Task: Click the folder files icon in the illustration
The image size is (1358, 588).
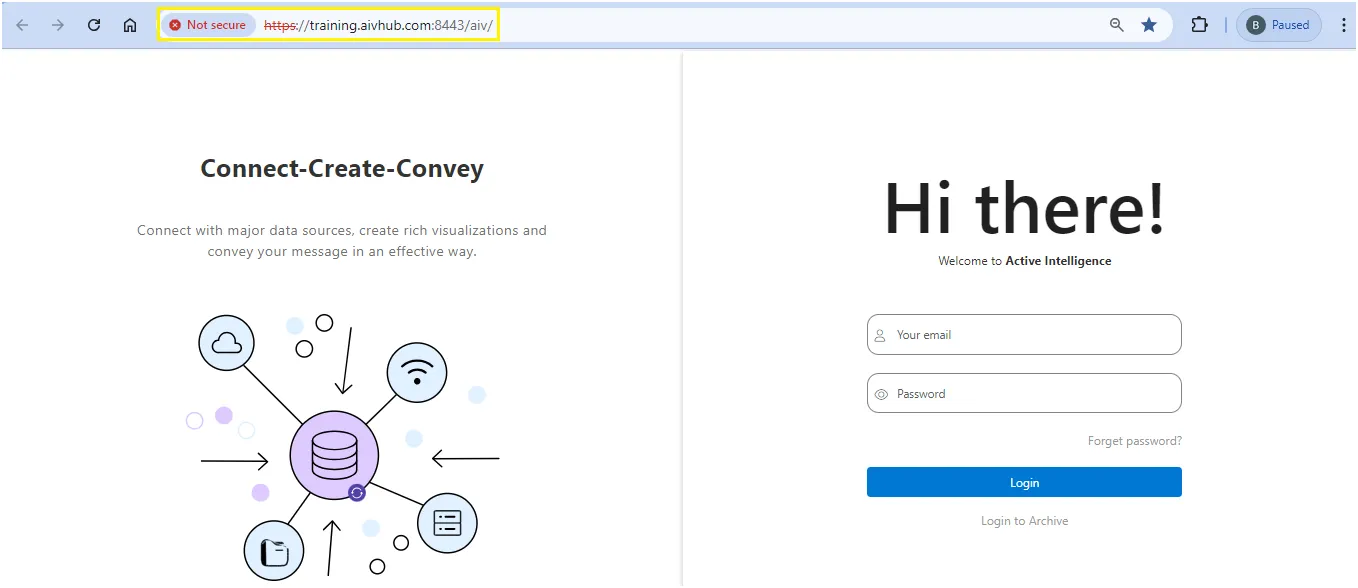Action: coord(274,551)
